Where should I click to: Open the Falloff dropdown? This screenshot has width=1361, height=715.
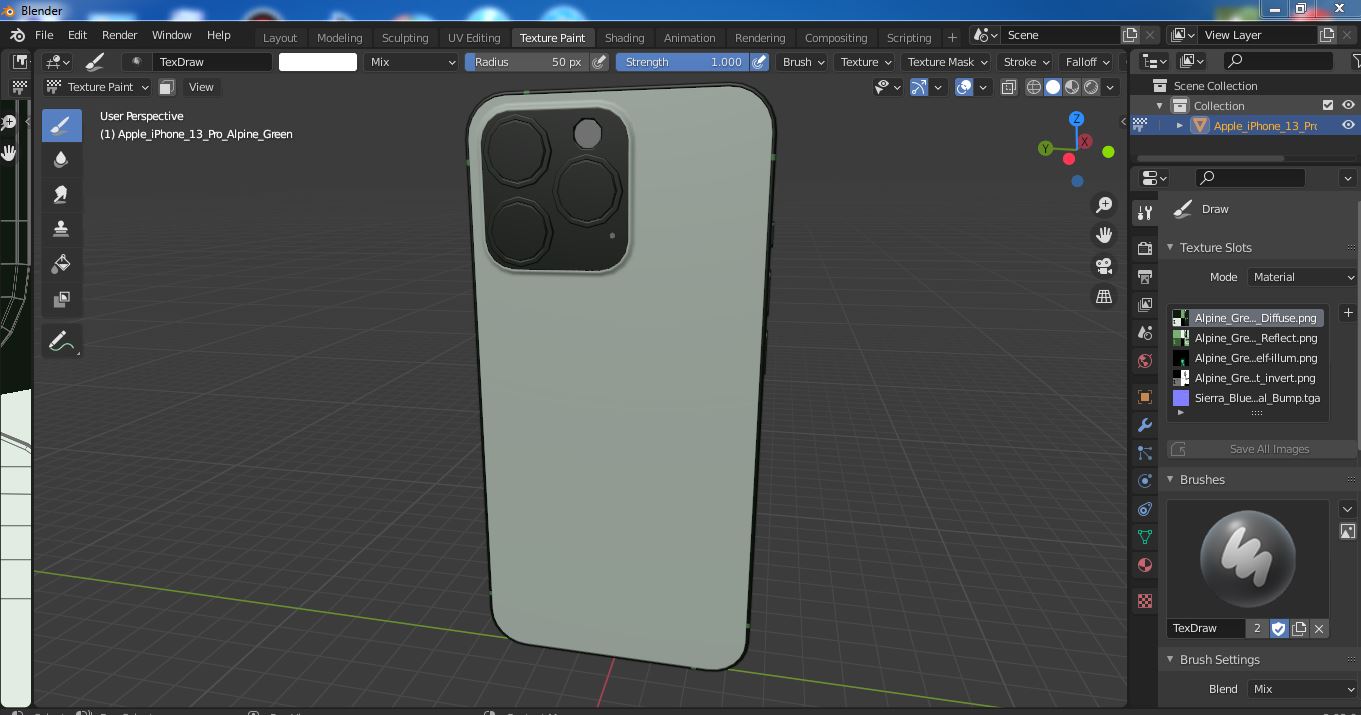click(1087, 62)
